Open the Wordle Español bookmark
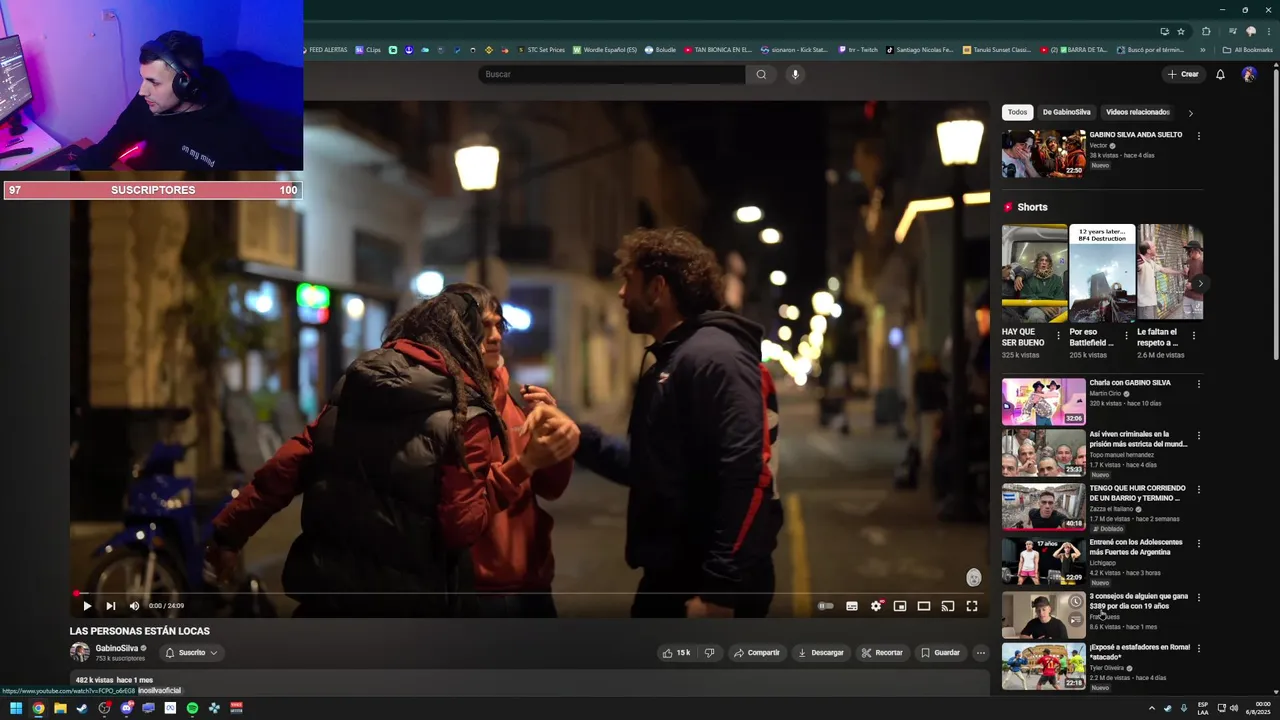 click(x=605, y=50)
